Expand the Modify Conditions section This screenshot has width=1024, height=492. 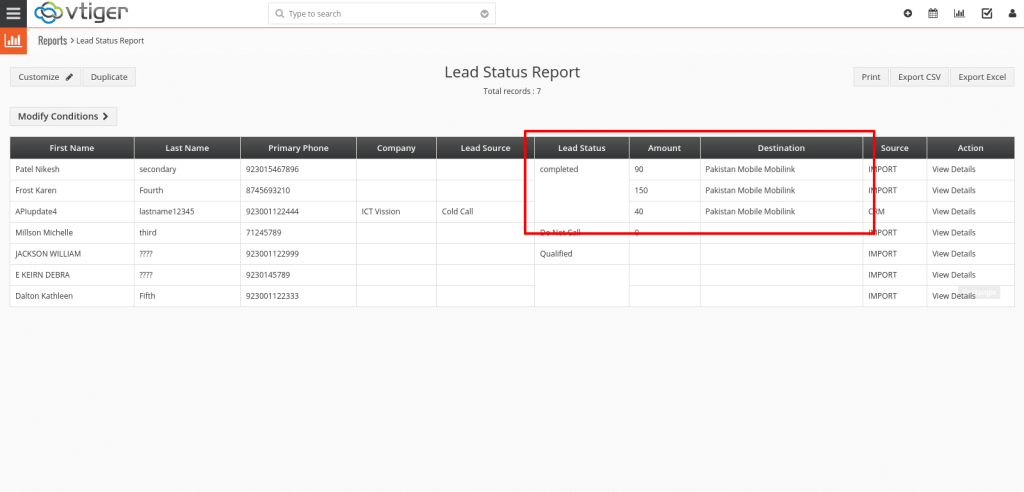pos(63,116)
